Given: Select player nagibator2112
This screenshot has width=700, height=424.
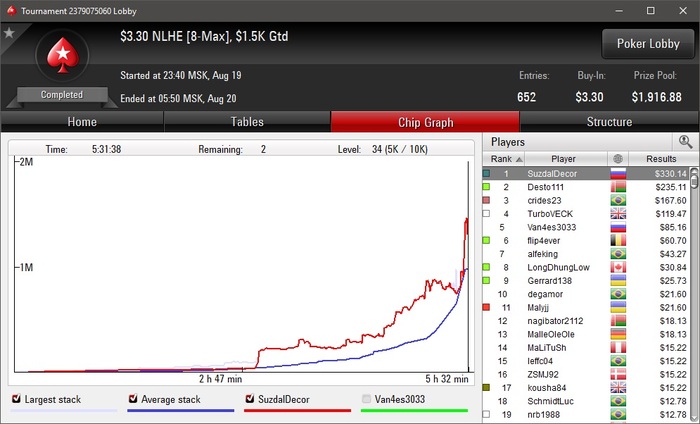Looking at the screenshot, I should pos(555,321).
